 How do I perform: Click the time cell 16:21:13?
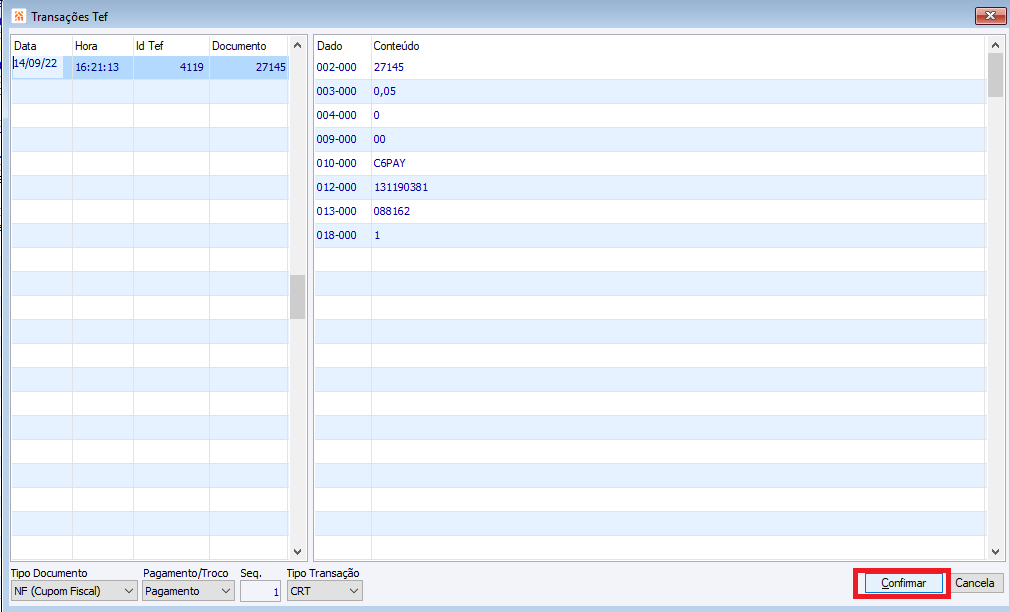click(x=103, y=67)
